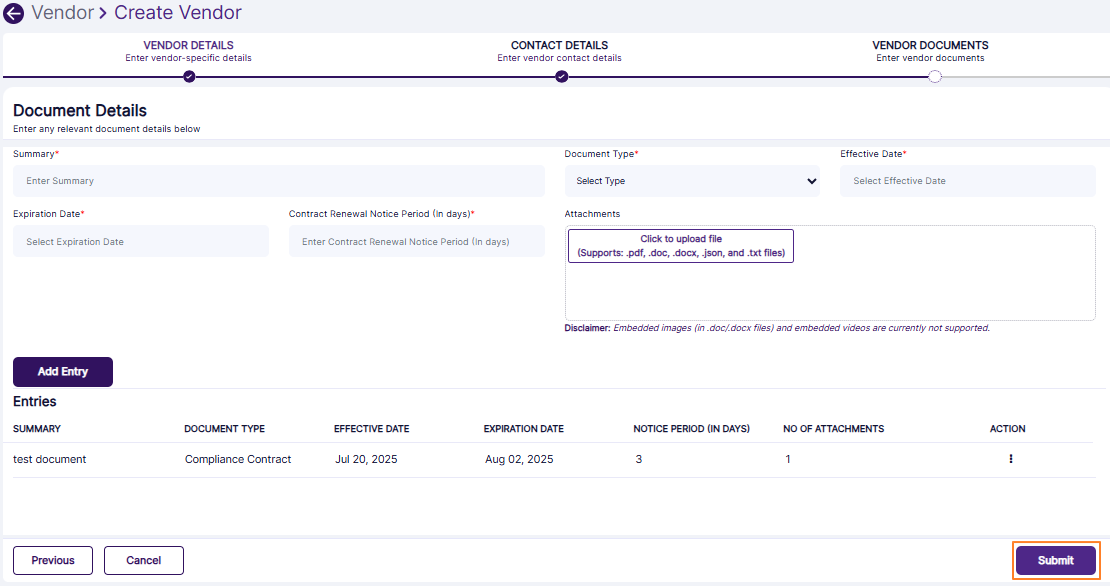
Task: Click the Previous button
Action: click(52, 560)
